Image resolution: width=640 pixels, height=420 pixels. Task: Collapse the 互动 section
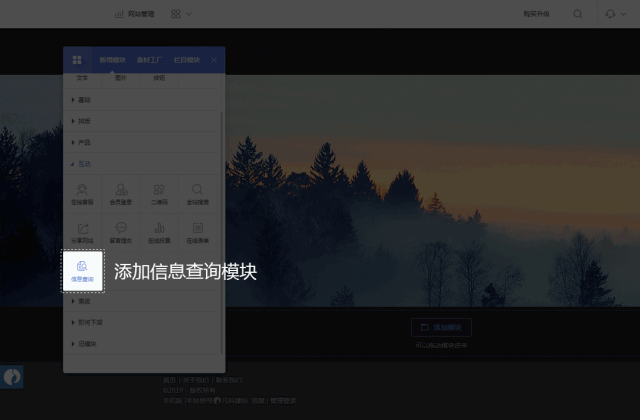tap(85, 163)
